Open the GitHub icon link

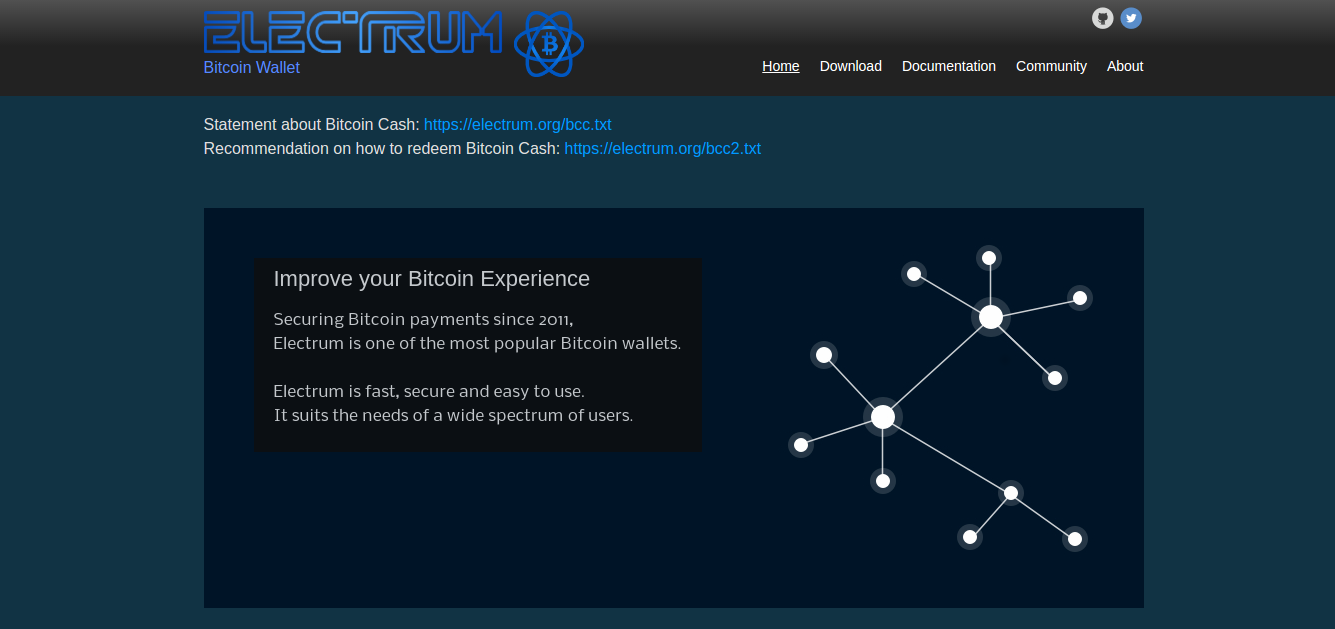click(x=1102, y=18)
